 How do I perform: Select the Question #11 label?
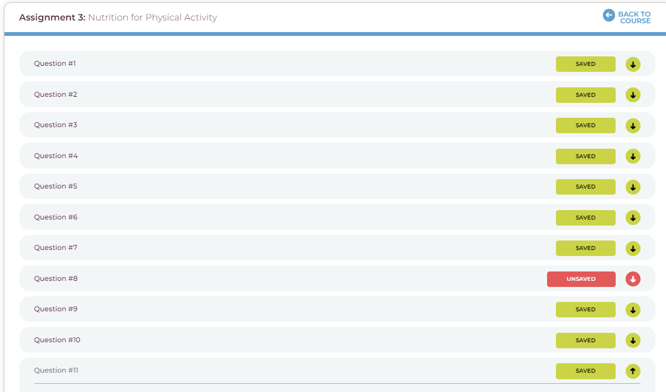point(56,370)
